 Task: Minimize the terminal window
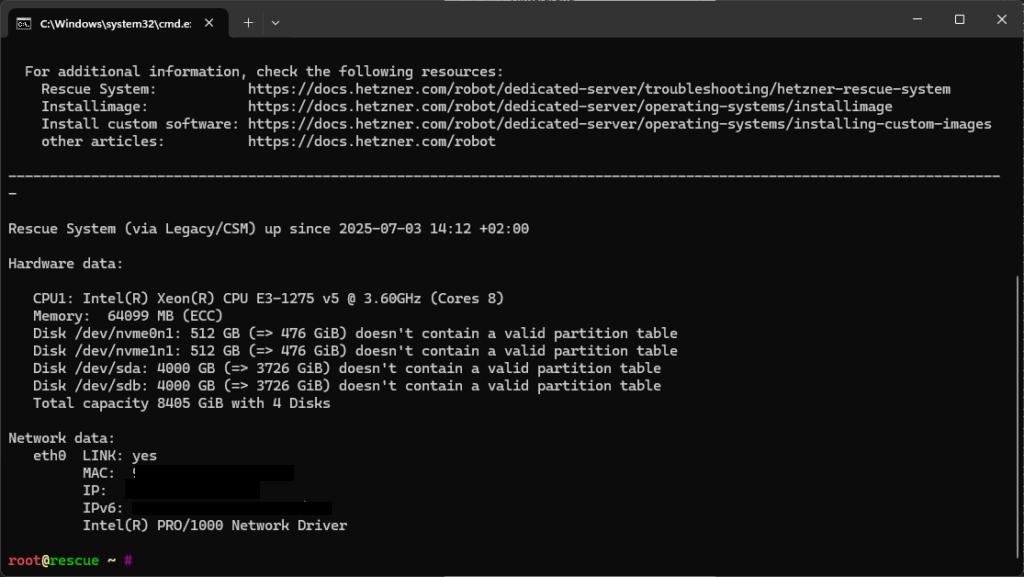tap(918, 19)
